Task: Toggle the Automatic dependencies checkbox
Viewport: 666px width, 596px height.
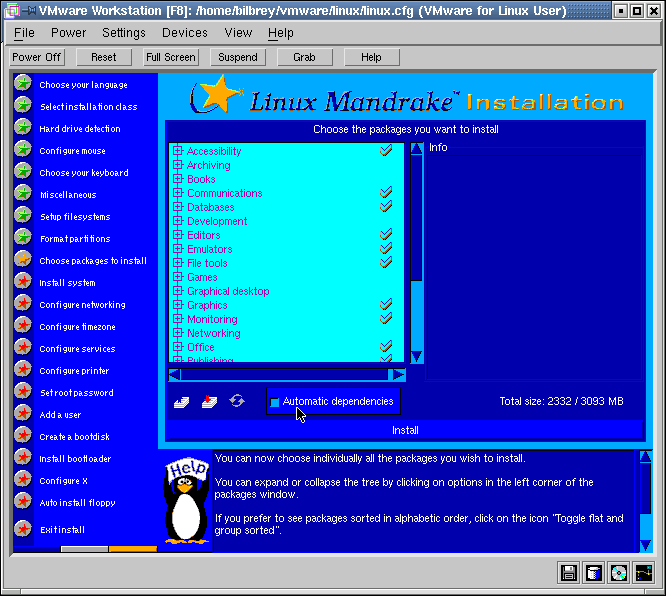Action: [275, 402]
